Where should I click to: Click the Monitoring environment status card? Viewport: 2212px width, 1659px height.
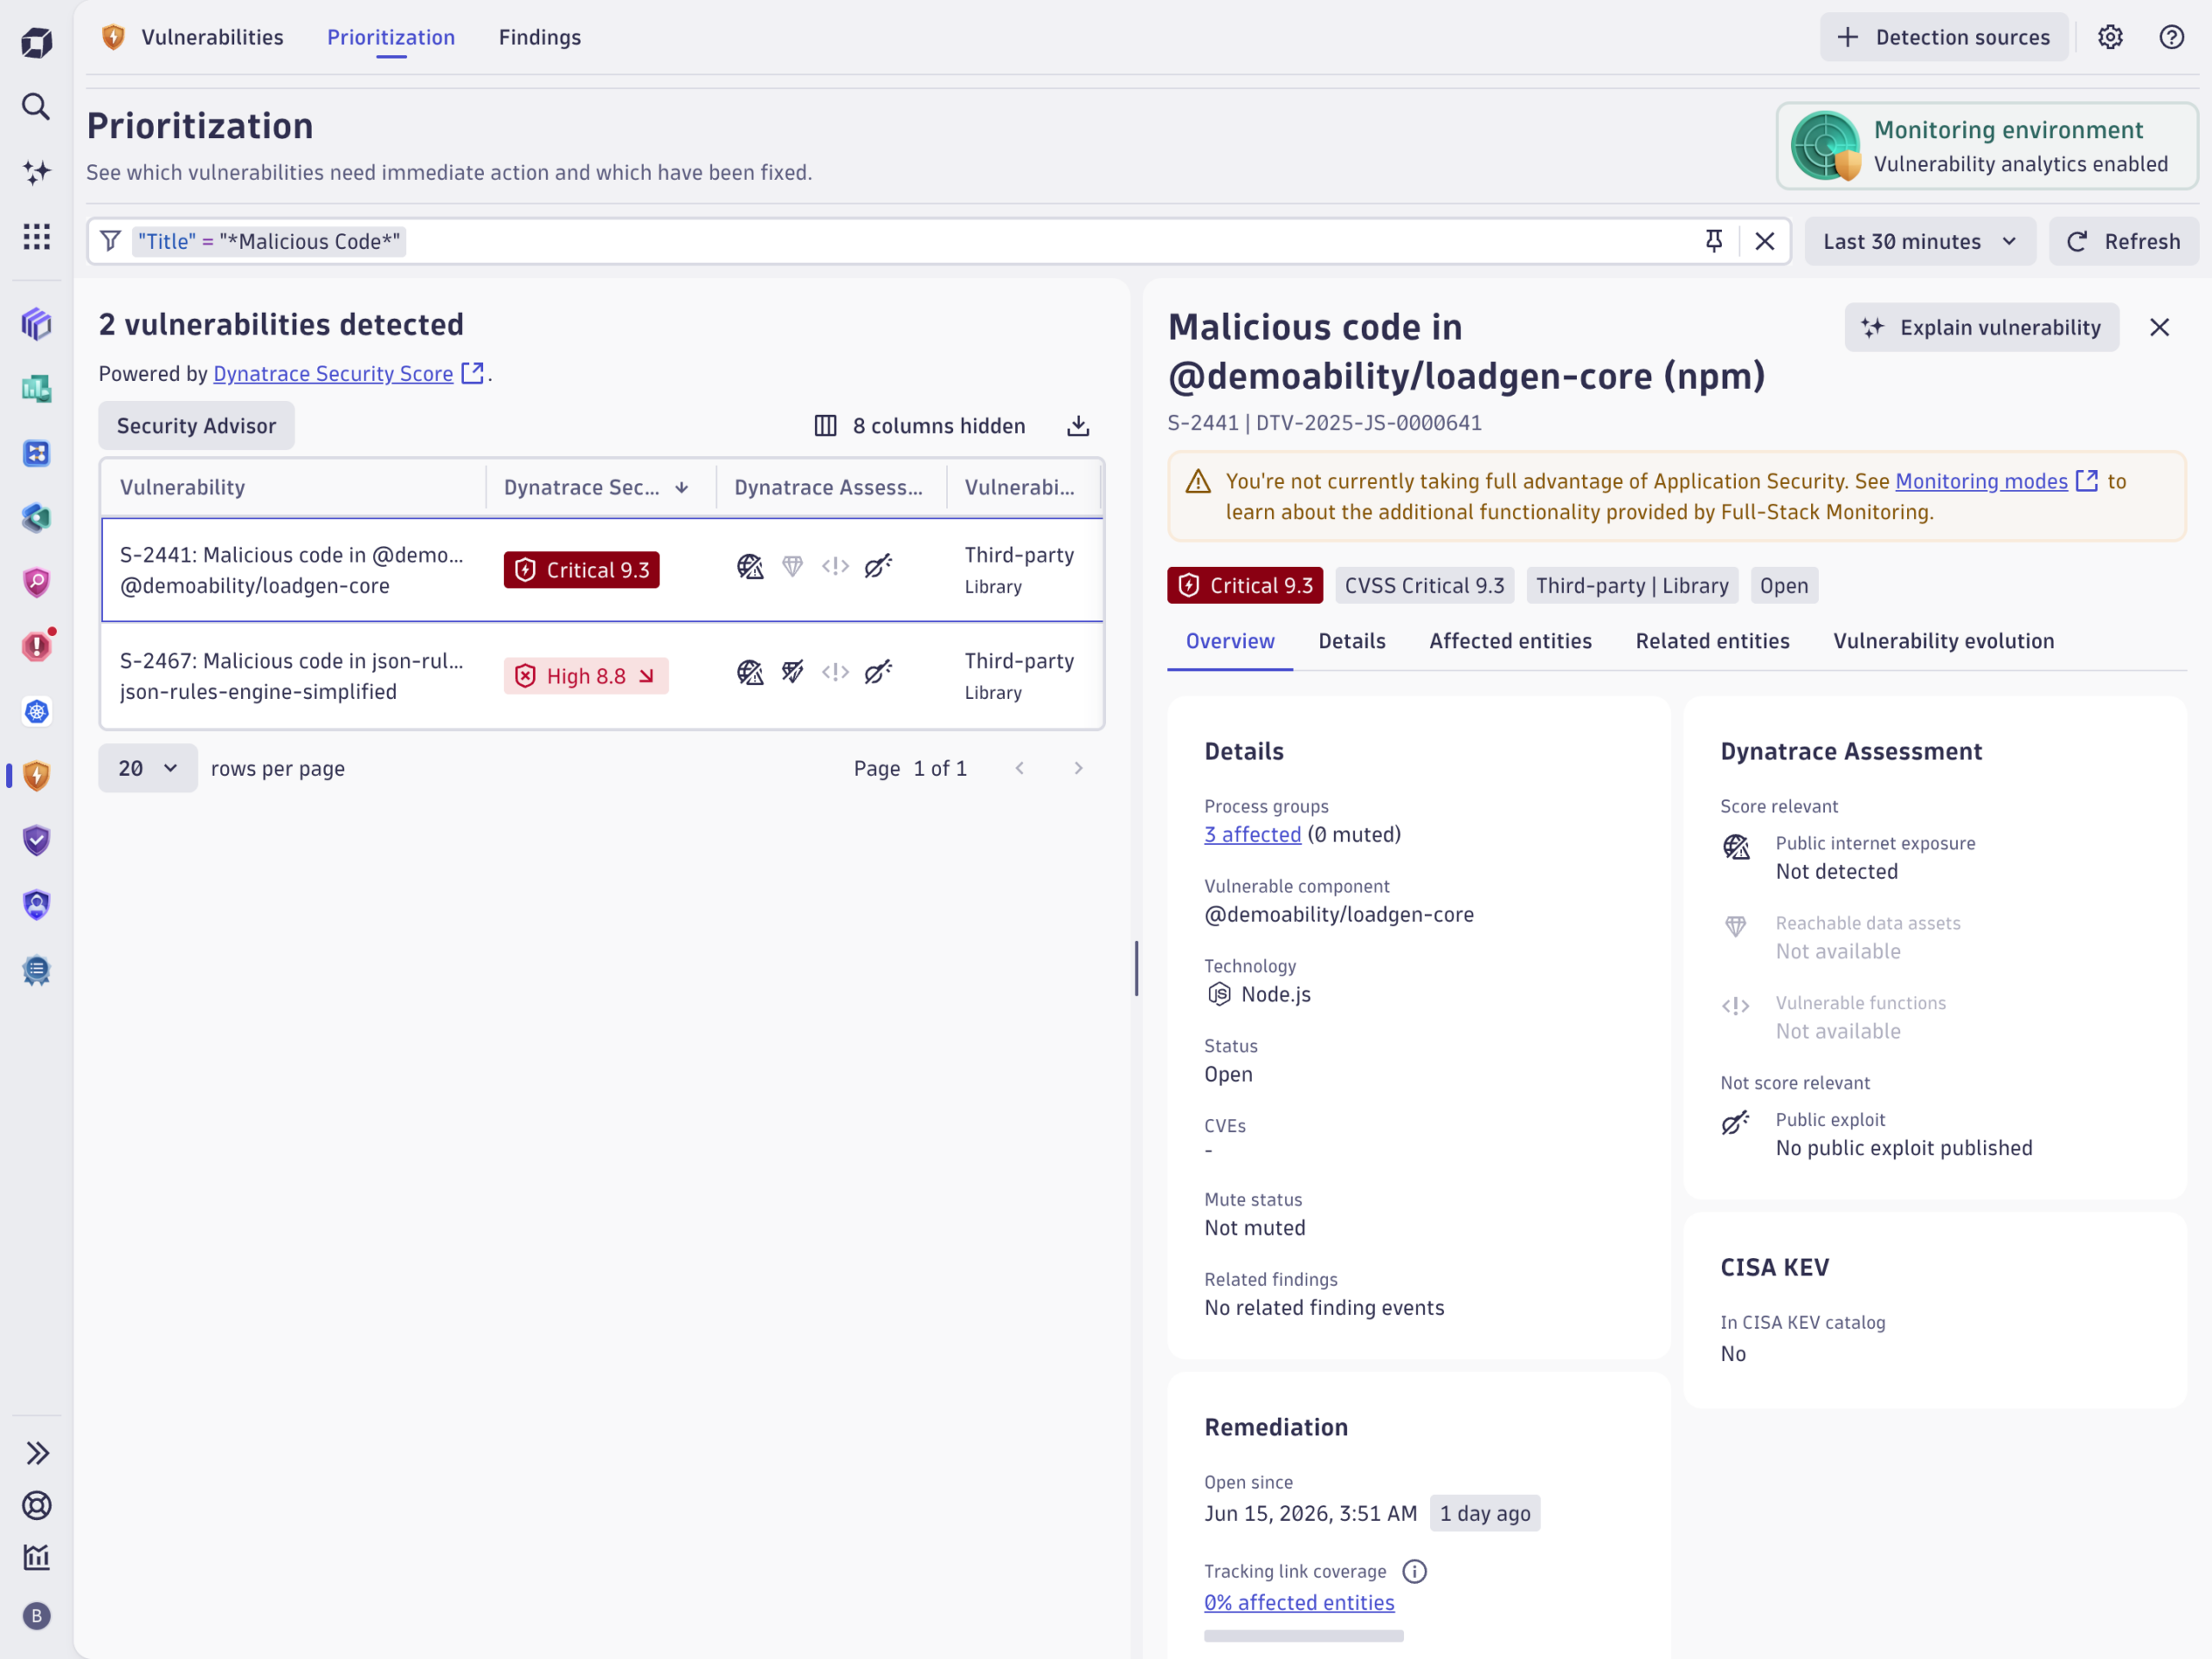[1986, 146]
